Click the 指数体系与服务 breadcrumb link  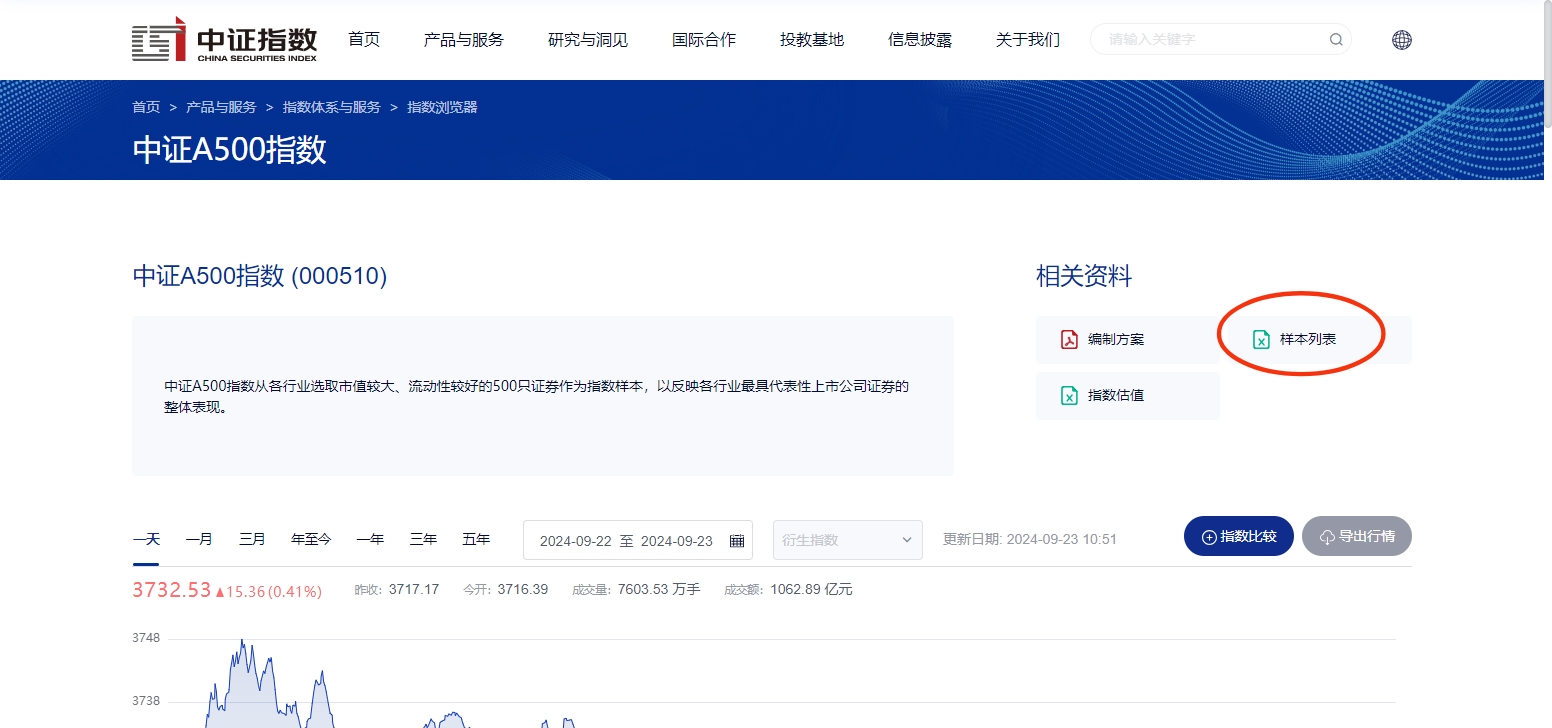pos(332,107)
